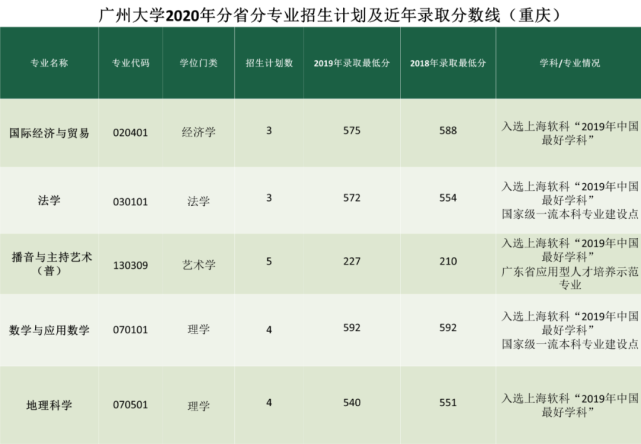Click the 学科情况 note in the 国际经济与贸易 row
Viewport: 641px width, 444px height.
coord(569,133)
